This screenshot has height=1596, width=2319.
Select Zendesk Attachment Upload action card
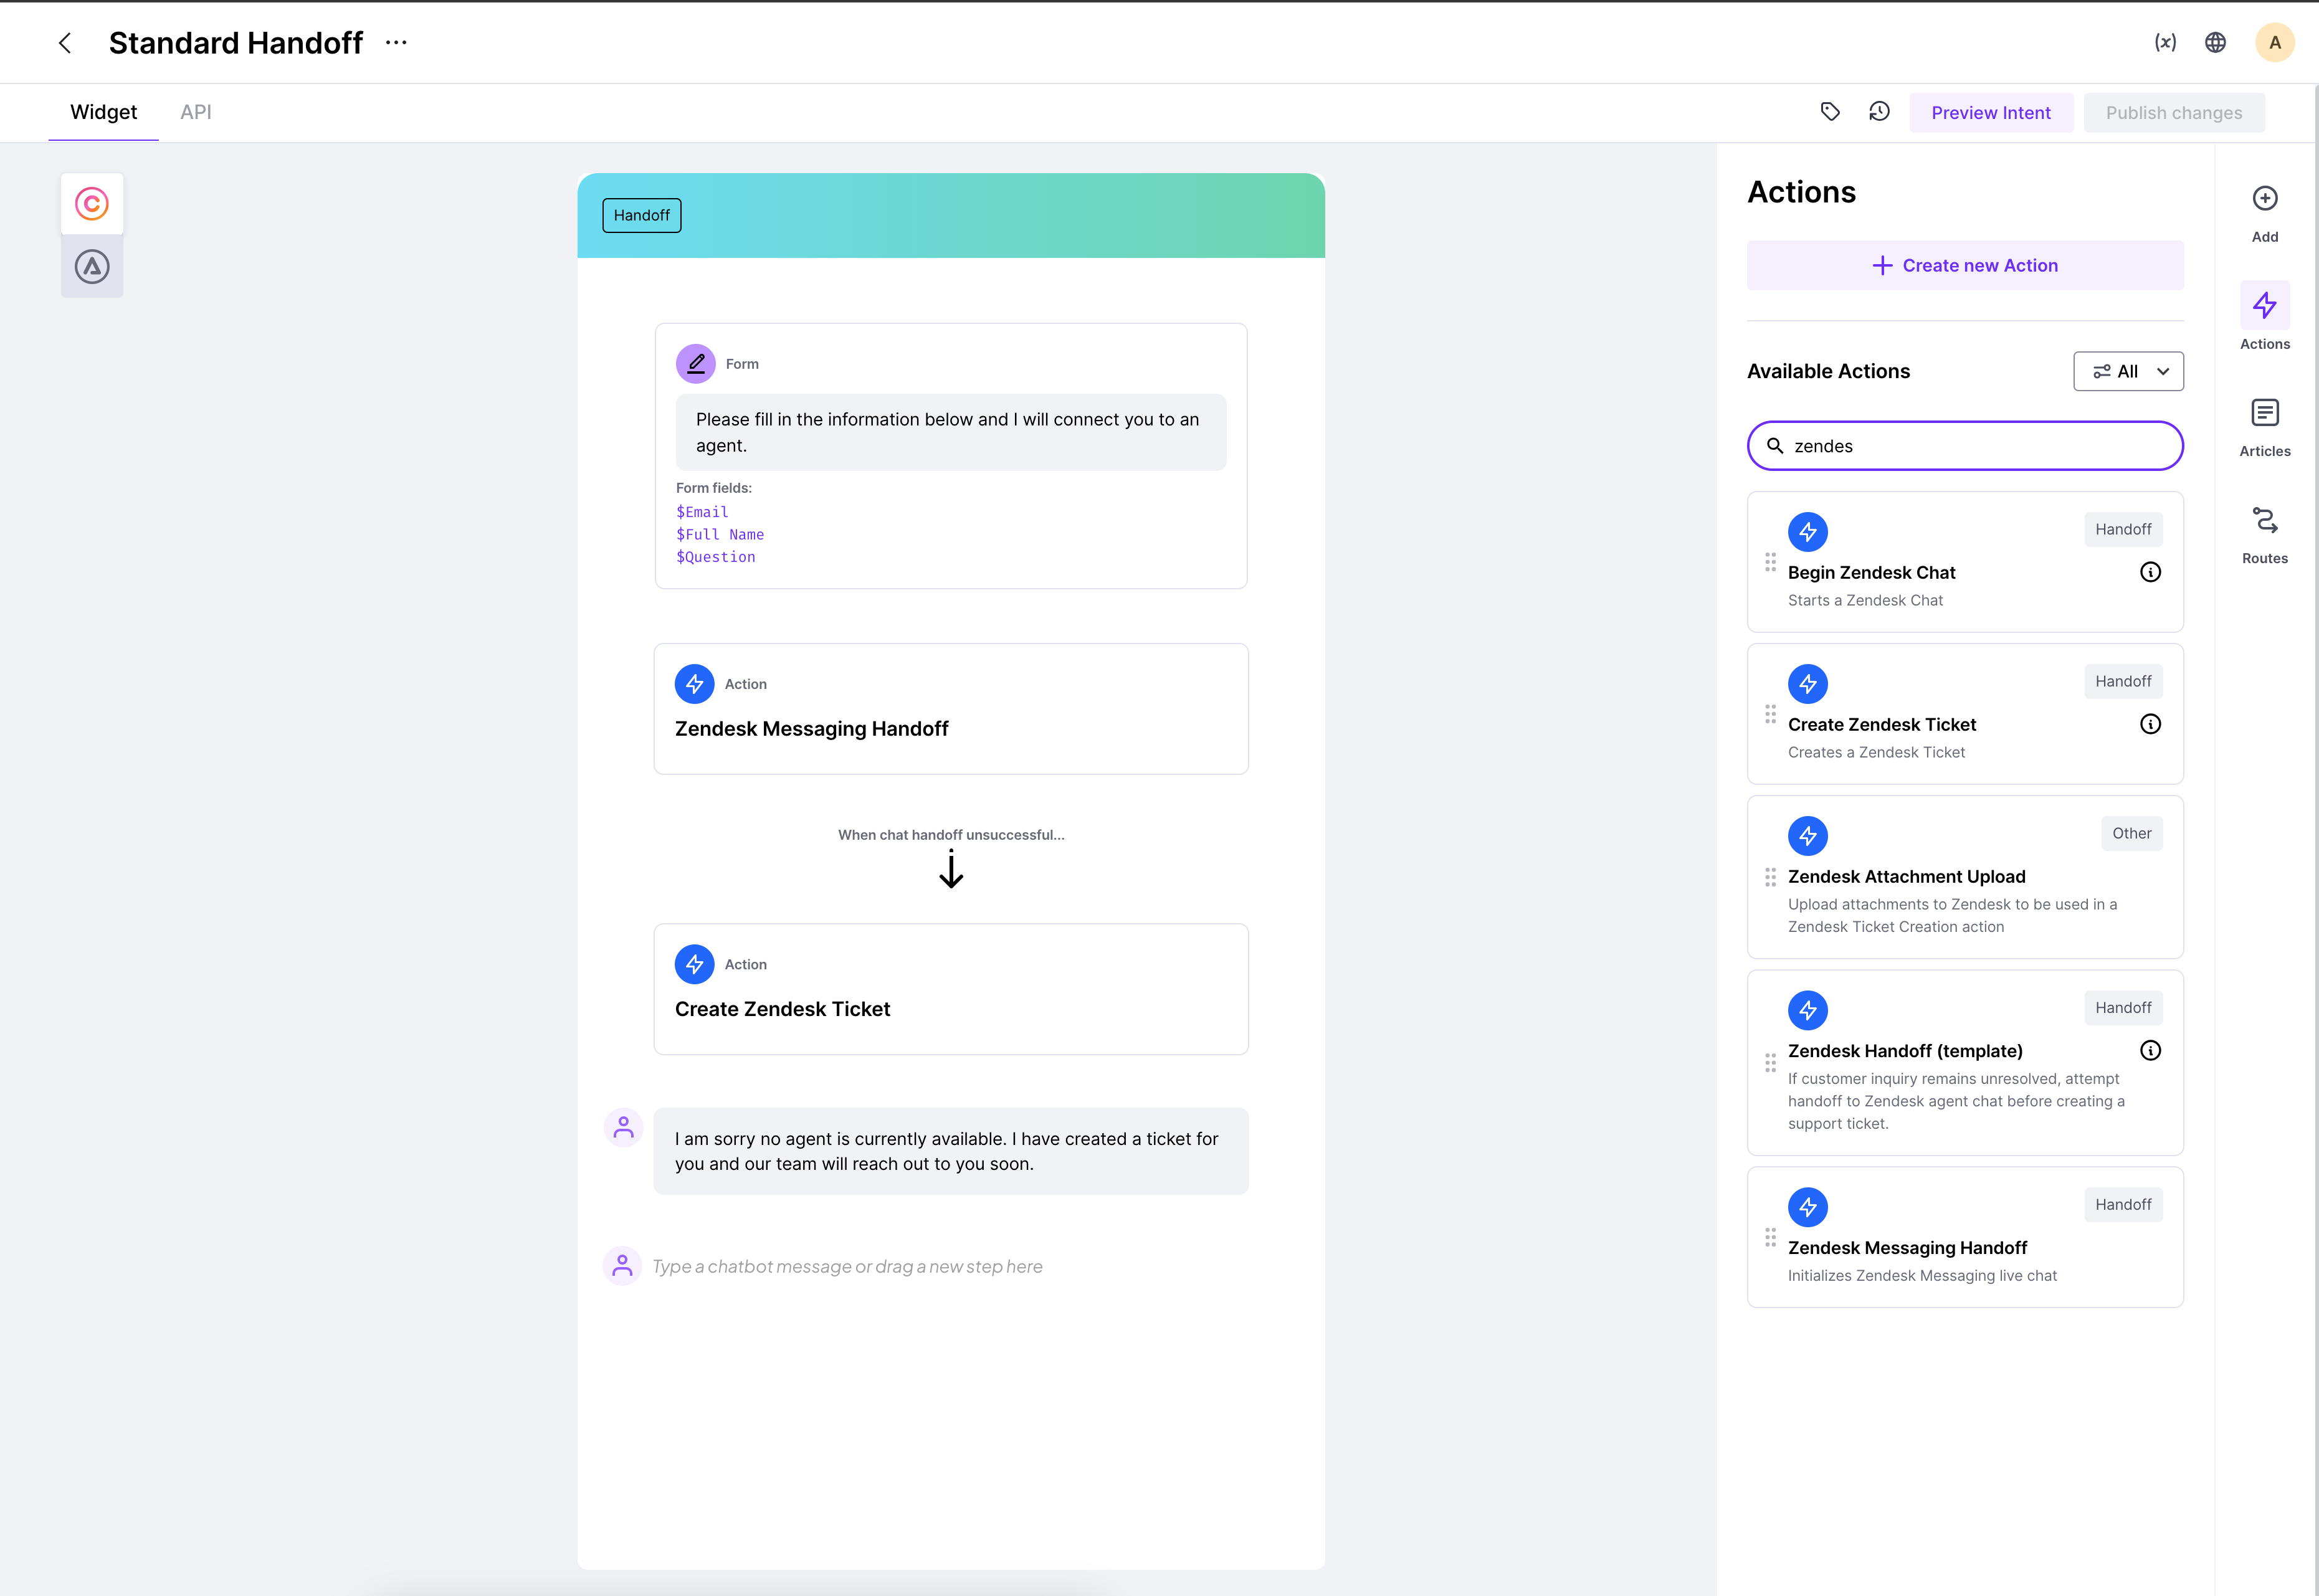click(x=1964, y=877)
